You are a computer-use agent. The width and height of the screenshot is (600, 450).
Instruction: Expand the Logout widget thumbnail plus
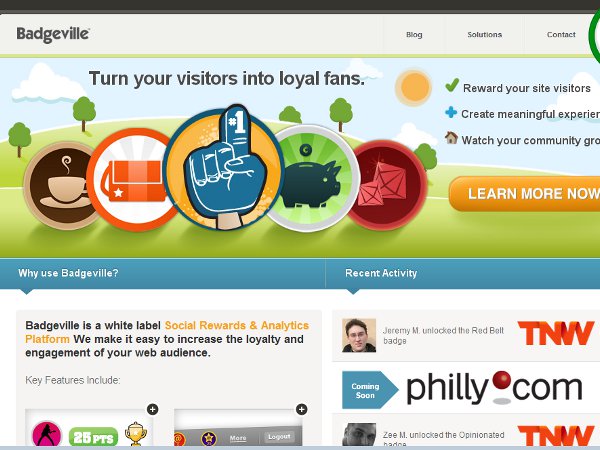(302, 409)
